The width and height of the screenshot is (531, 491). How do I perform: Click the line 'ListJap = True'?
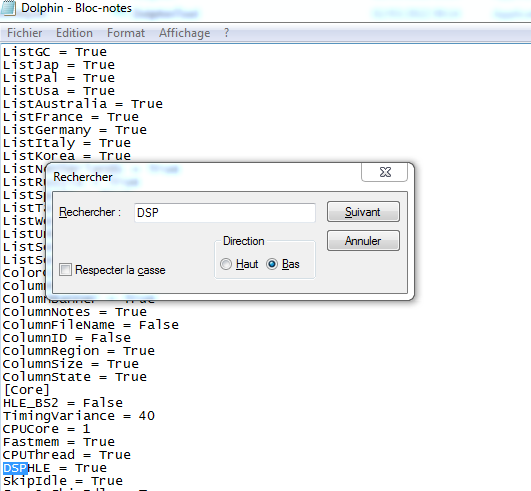click(x=59, y=65)
